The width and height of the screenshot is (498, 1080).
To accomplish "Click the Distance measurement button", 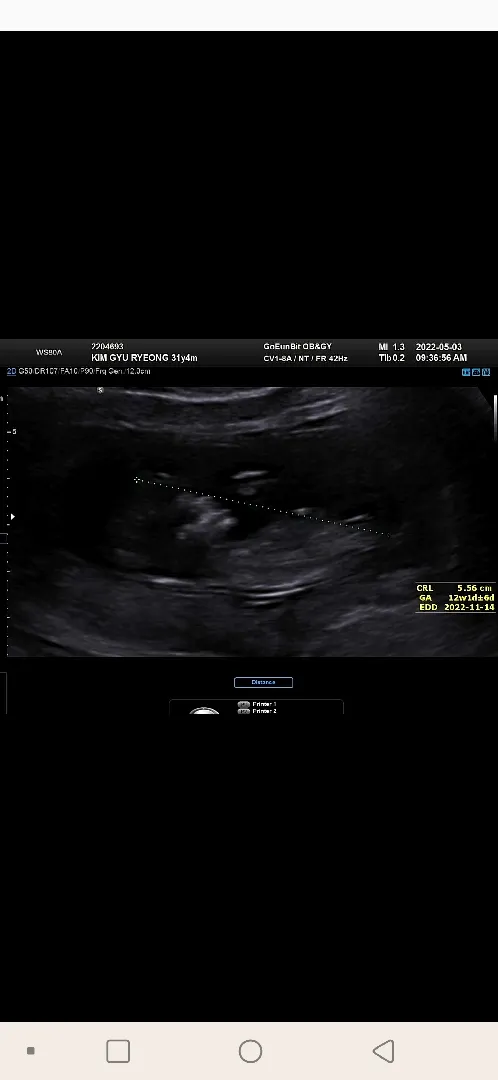I will 263,682.
